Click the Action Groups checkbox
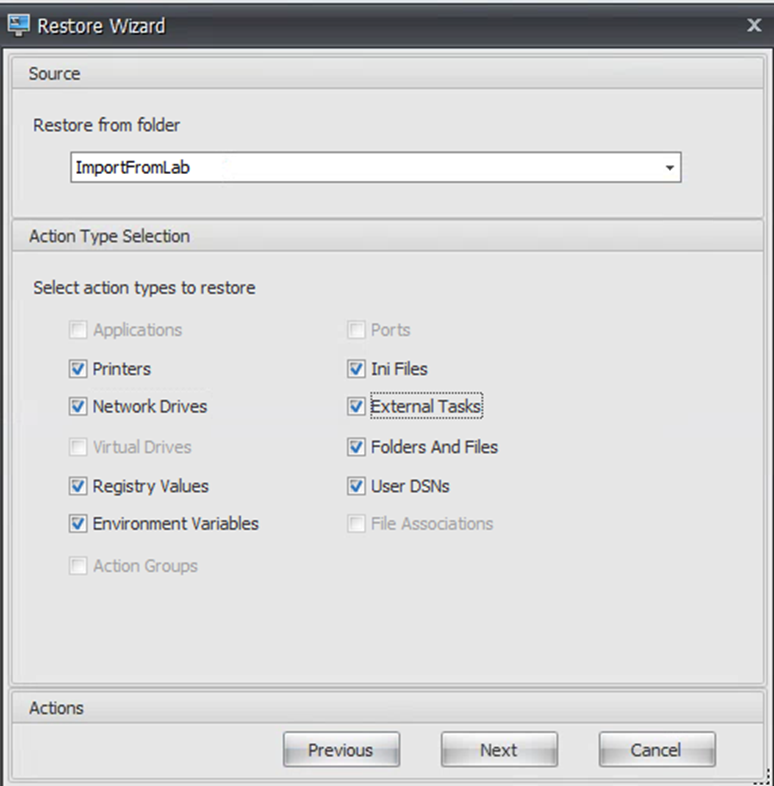 78,566
